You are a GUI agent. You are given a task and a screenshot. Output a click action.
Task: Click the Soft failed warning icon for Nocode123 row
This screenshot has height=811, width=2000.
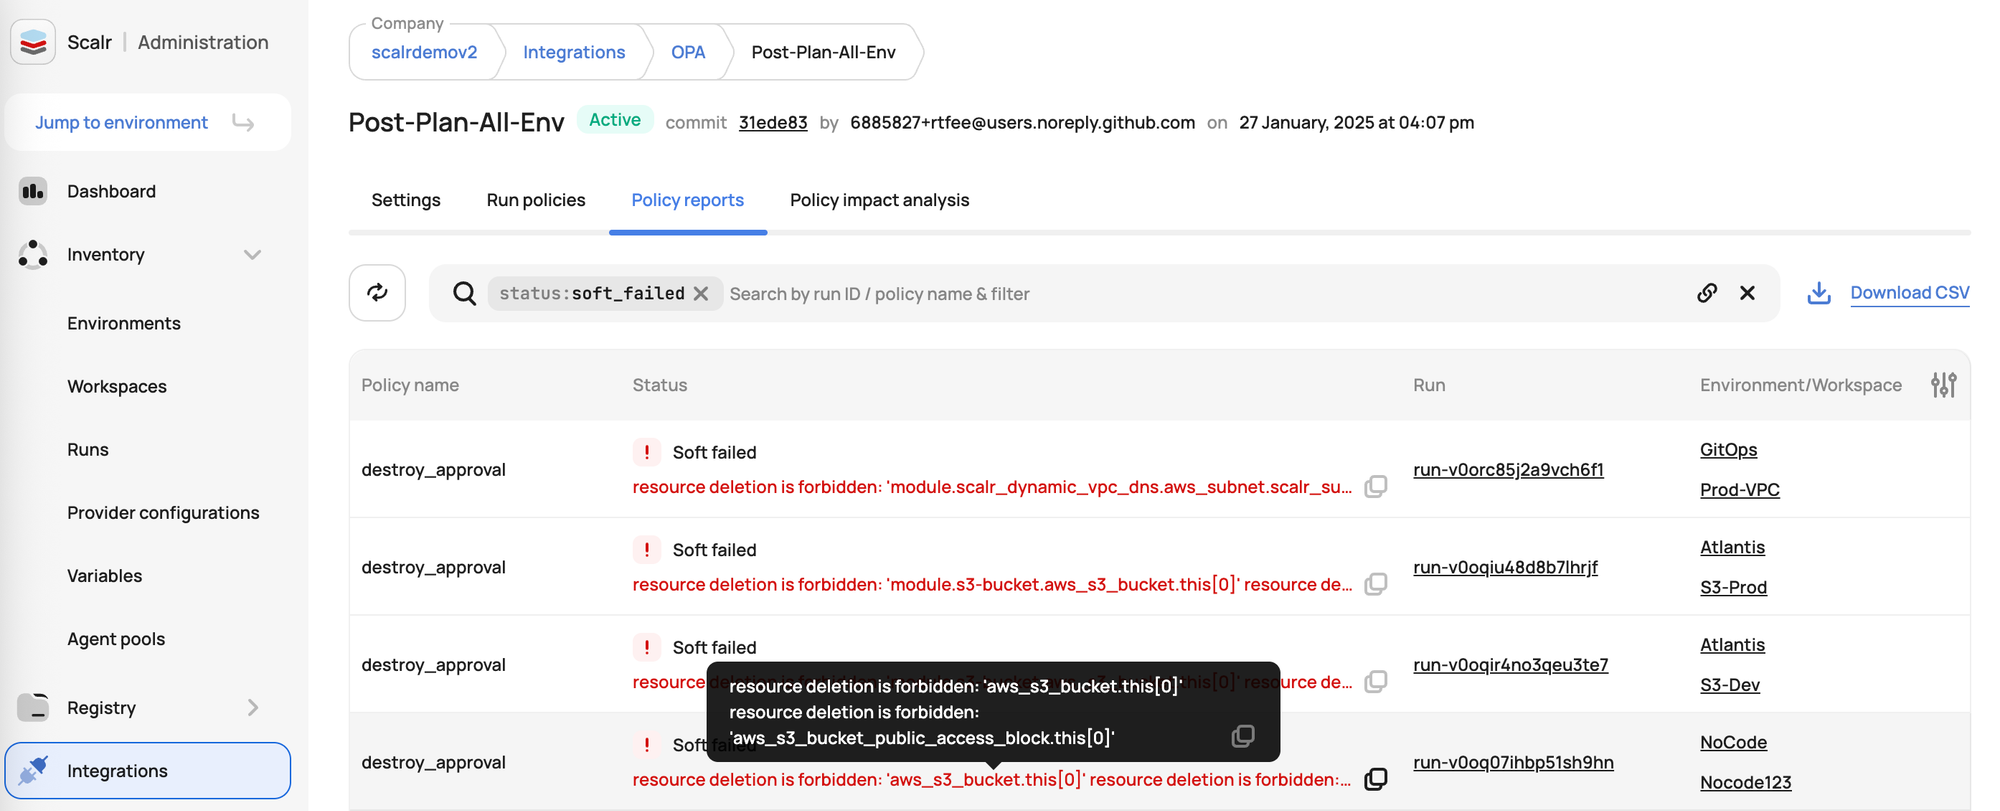(647, 745)
